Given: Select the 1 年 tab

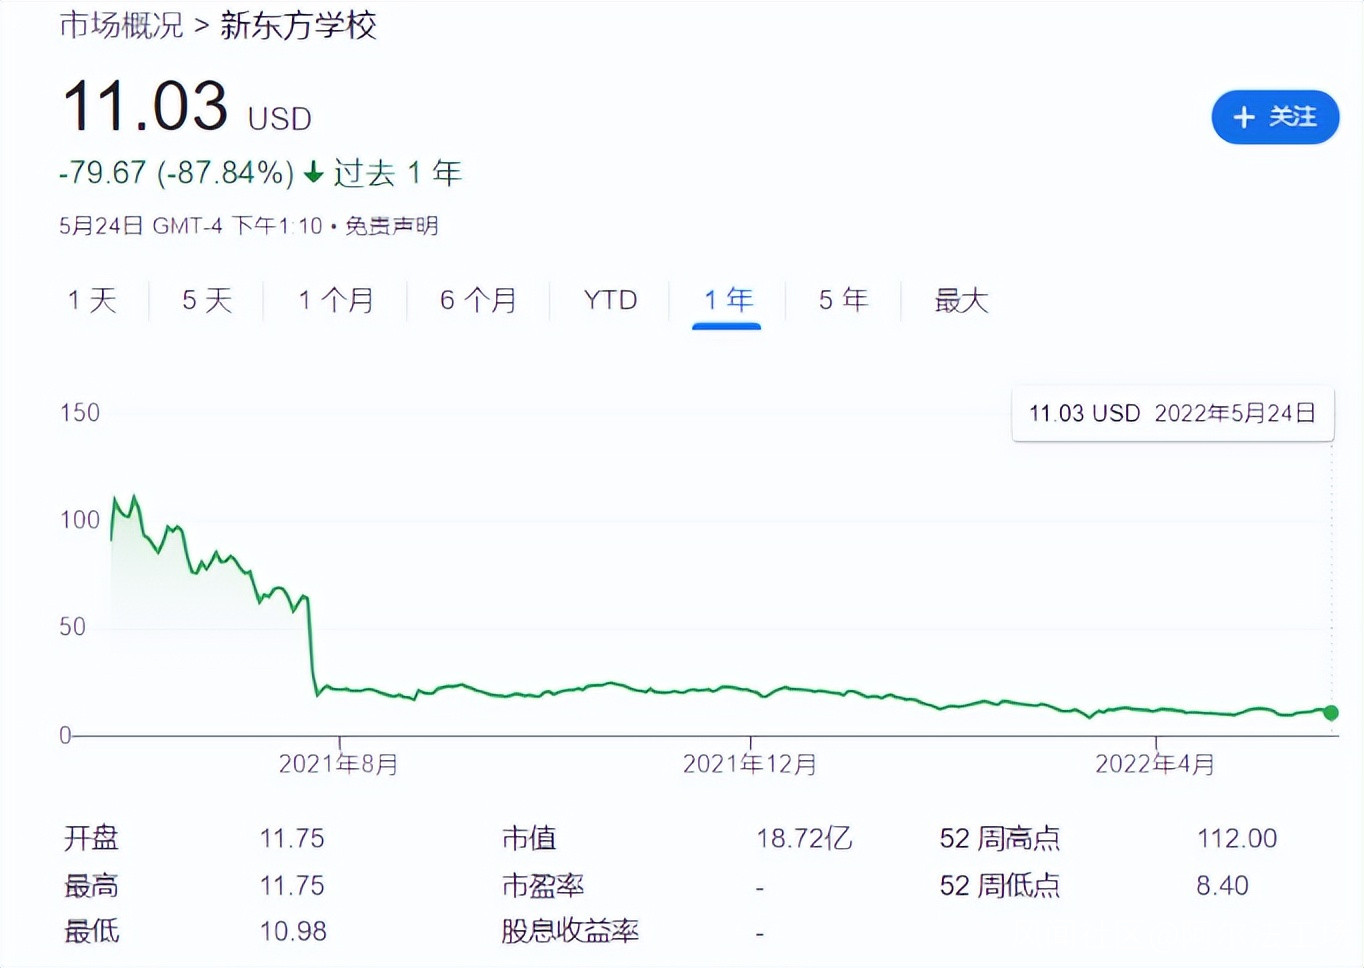Looking at the screenshot, I should coord(727,300).
